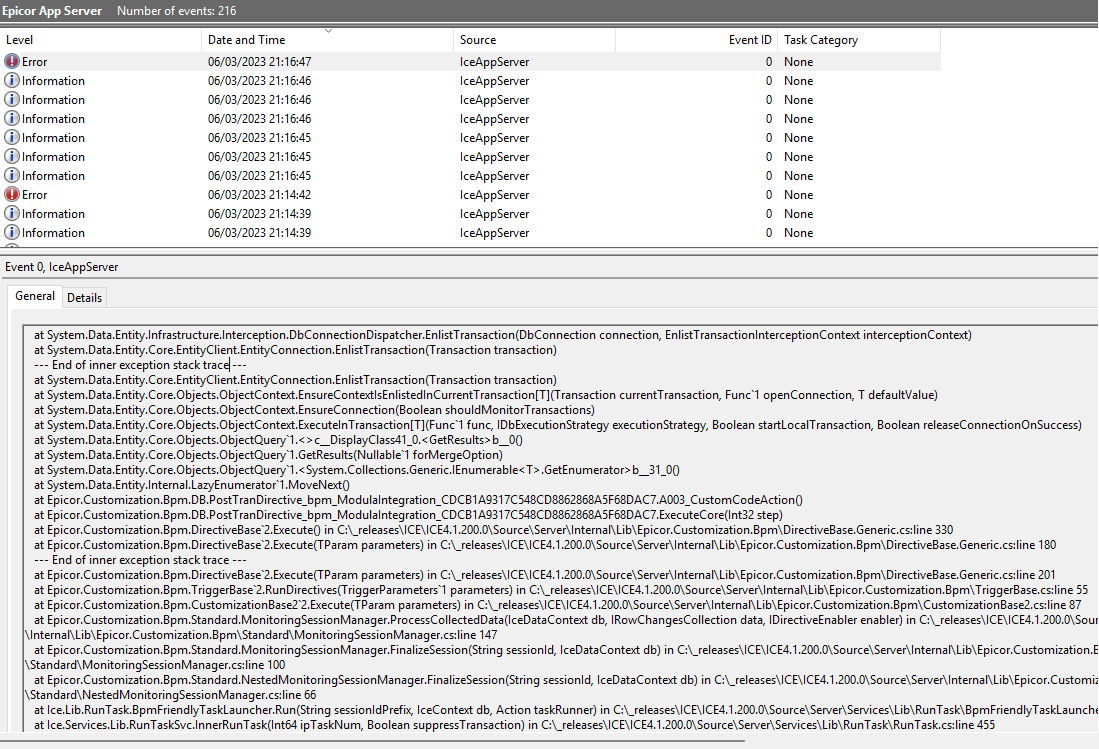The image size is (1099, 749).
Task: Click the Information icon on the 21:16:46 event
Action: click(x=13, y=80)
